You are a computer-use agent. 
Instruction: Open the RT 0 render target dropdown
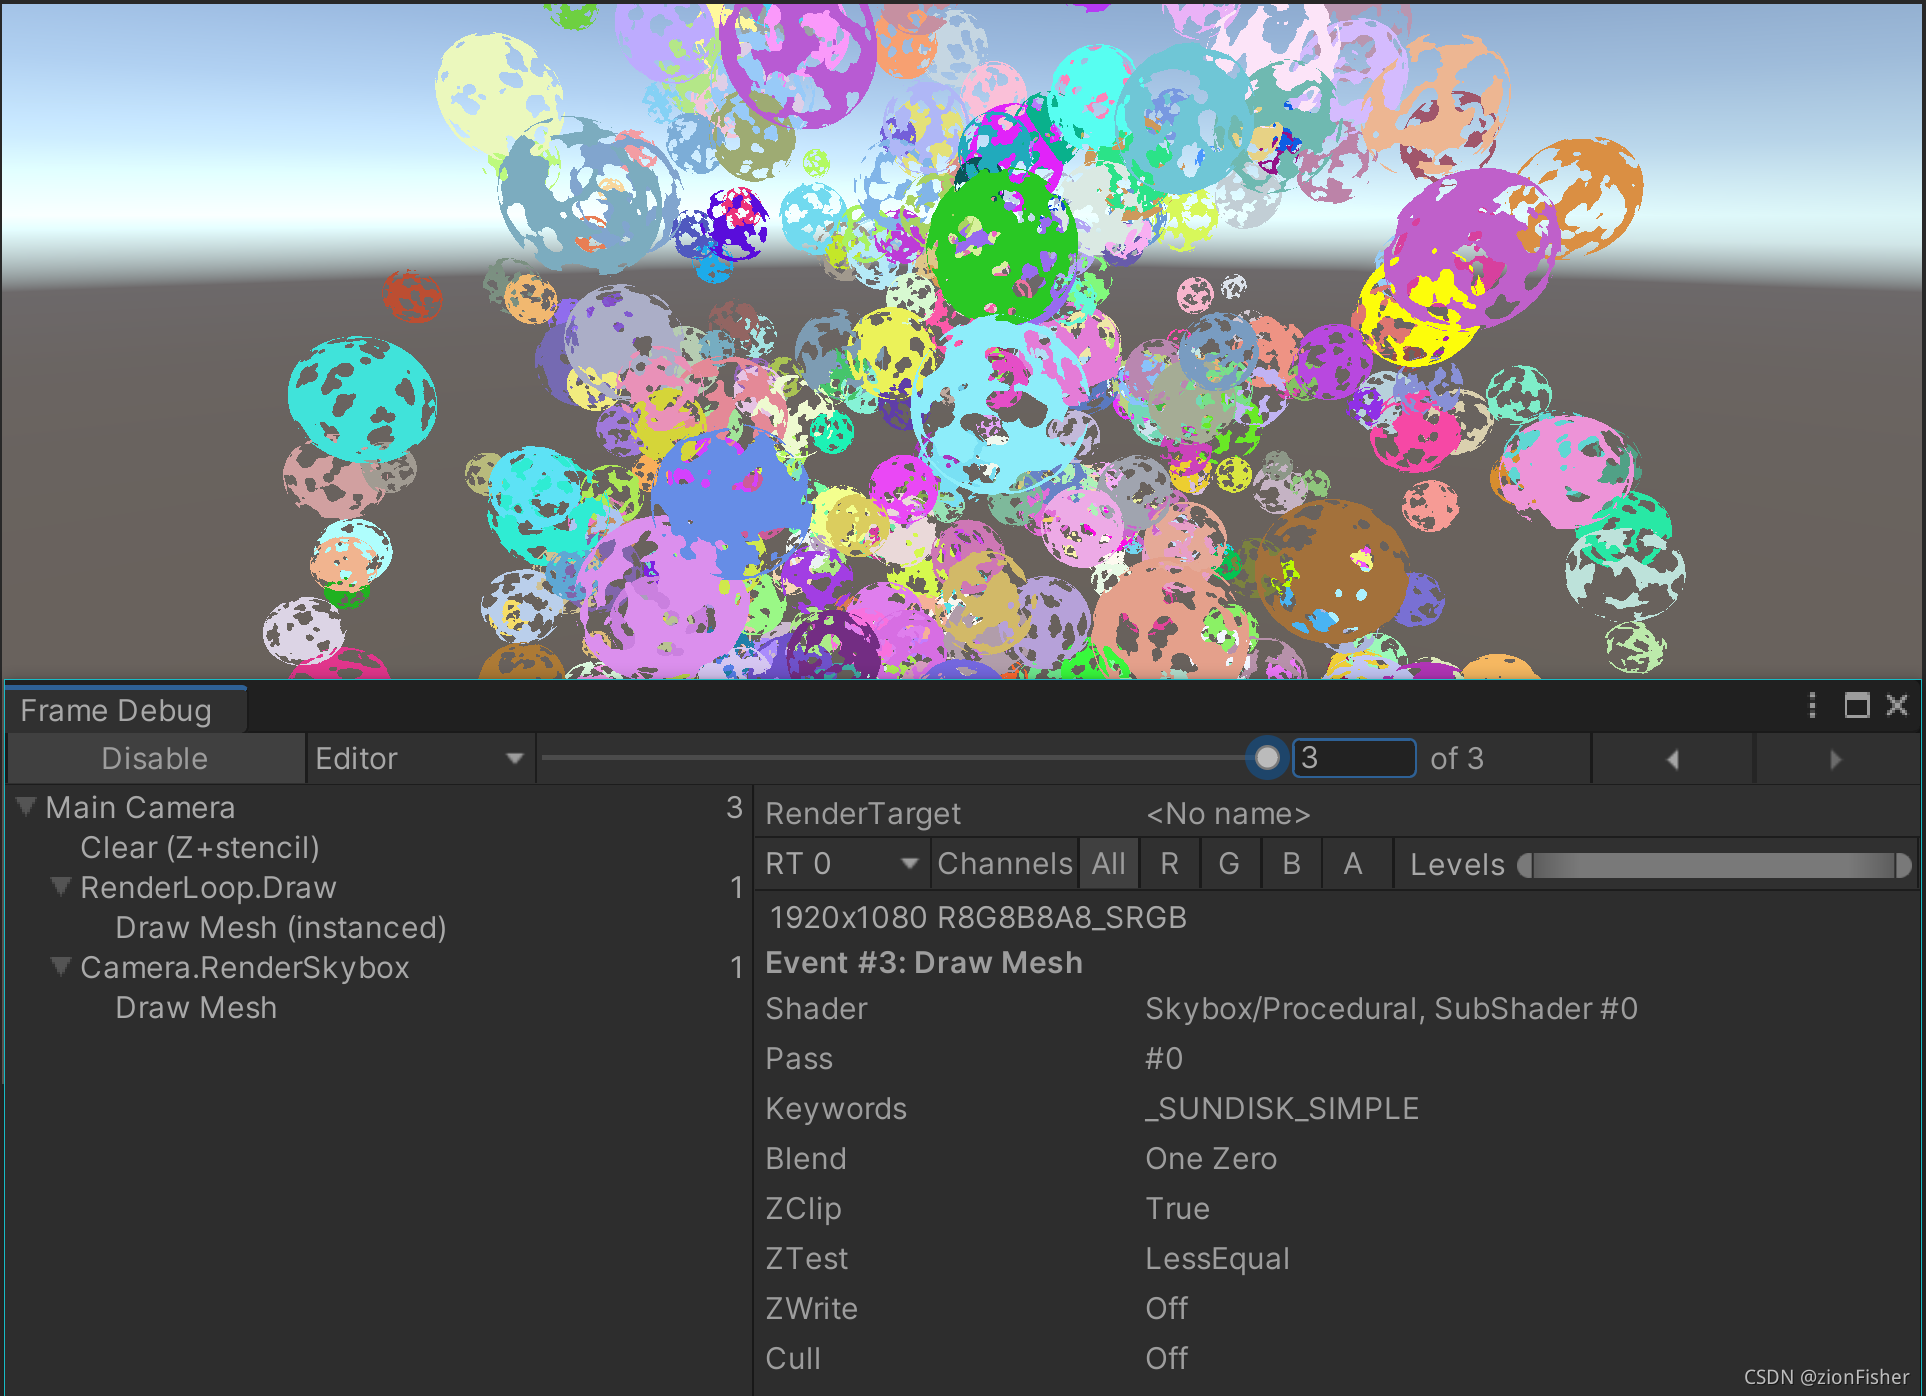click(x=841, y=864)
